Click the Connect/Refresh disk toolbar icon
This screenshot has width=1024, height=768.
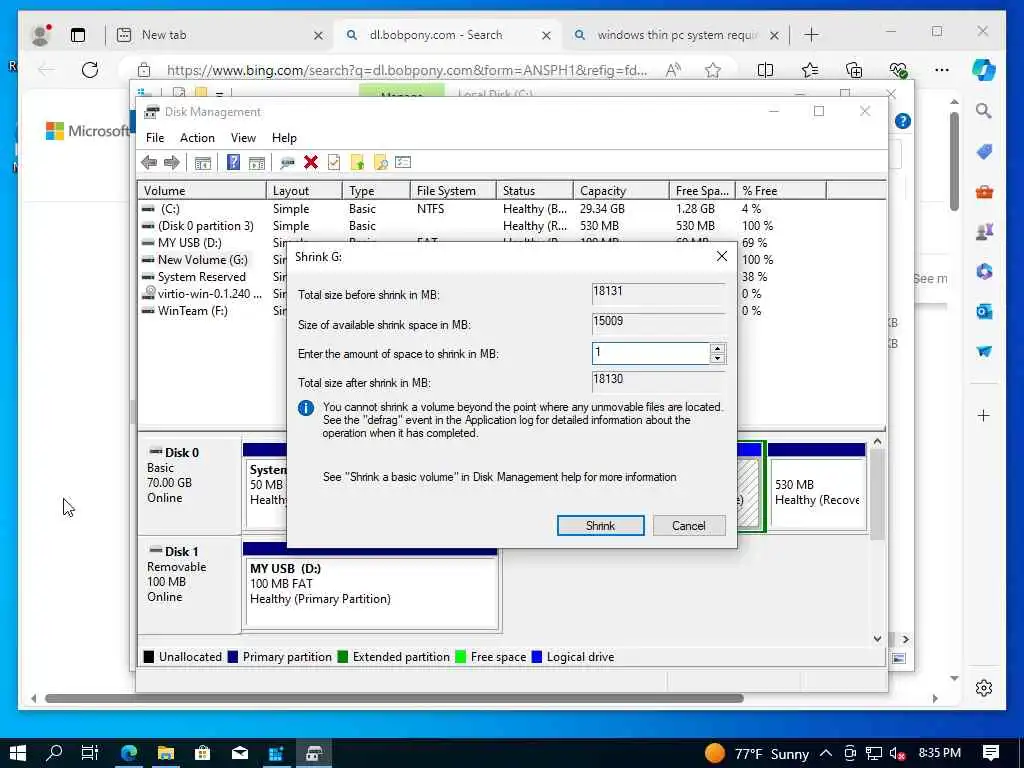point(287,163)
